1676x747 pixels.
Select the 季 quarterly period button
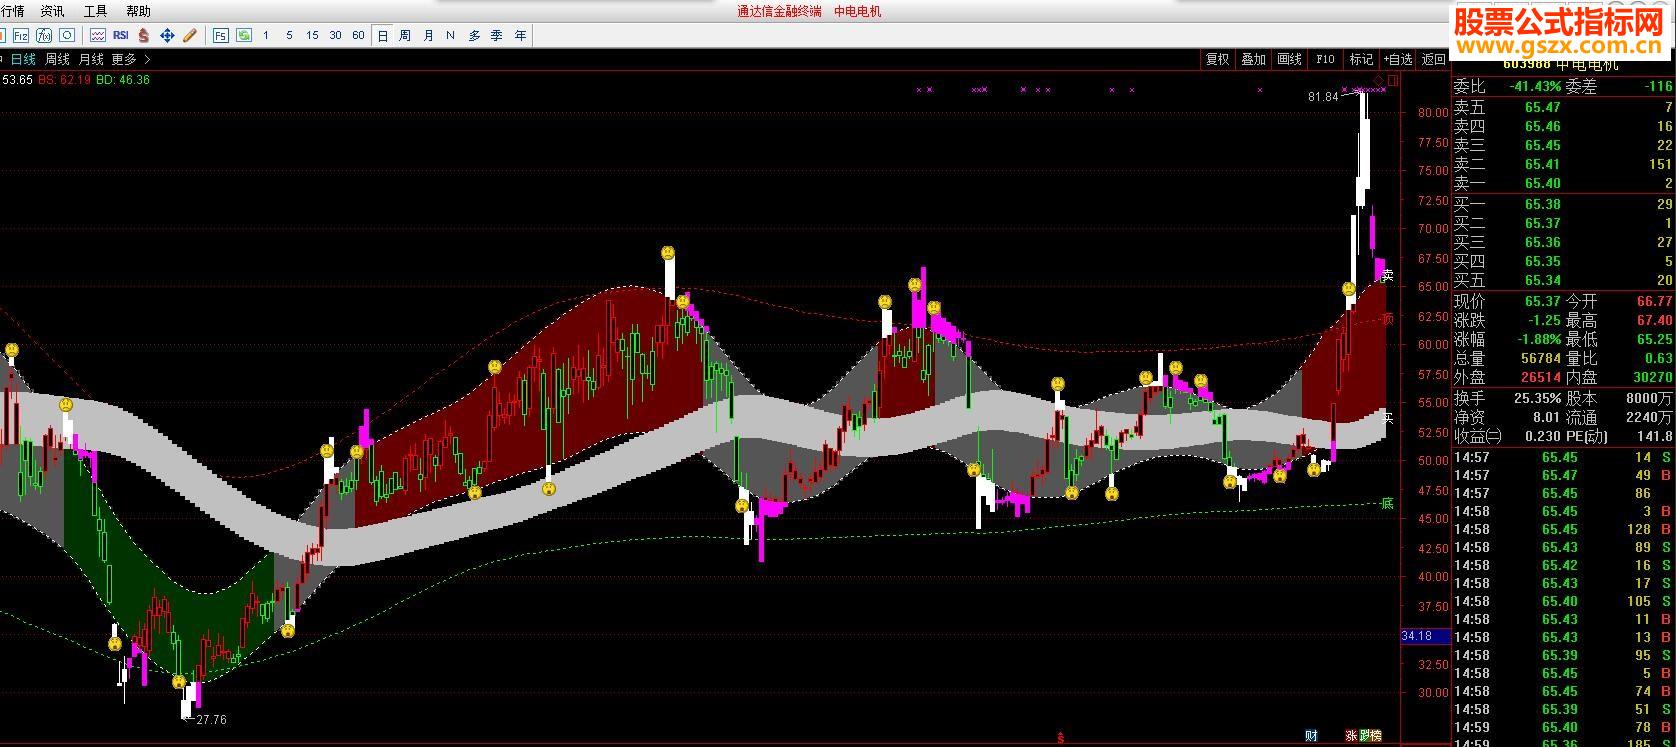497,35
